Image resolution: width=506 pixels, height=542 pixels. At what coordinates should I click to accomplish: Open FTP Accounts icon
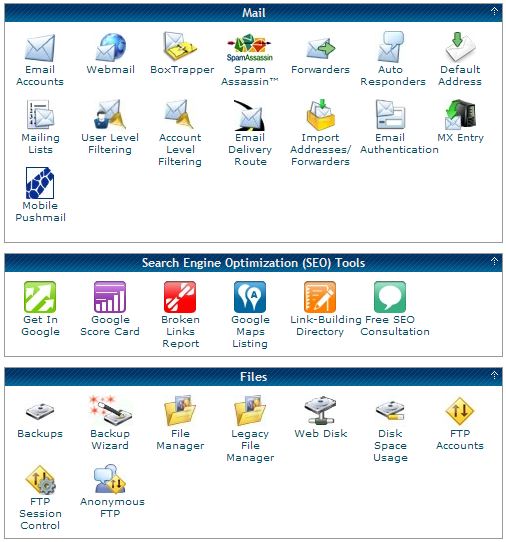click(x=460, y=411)
